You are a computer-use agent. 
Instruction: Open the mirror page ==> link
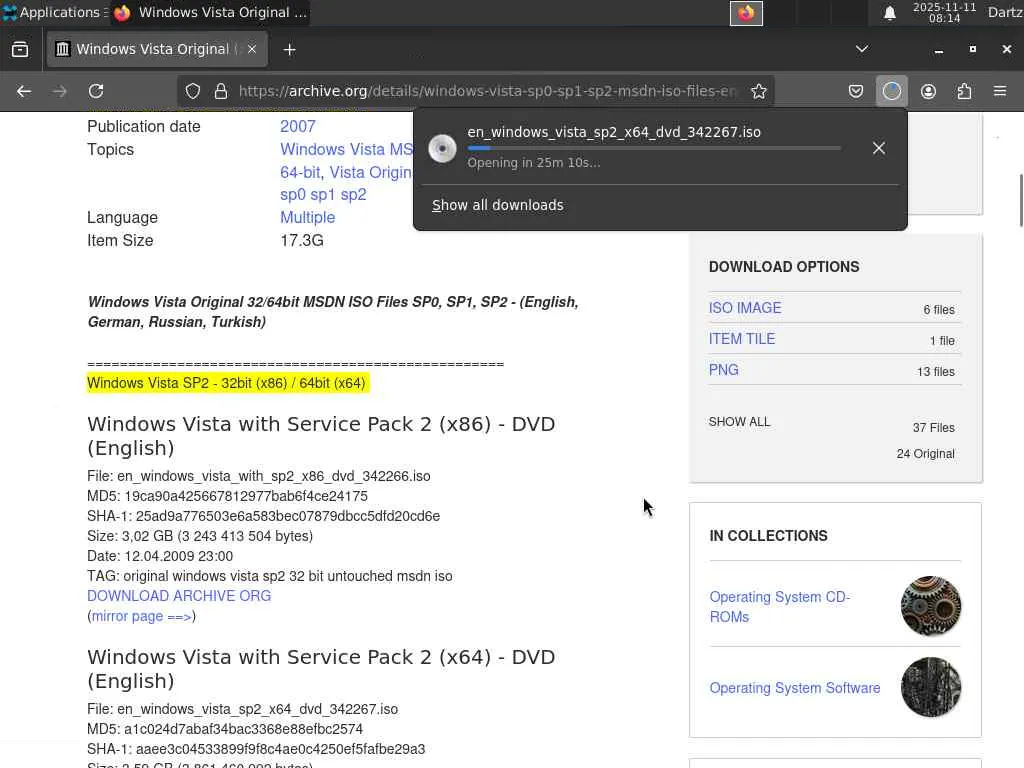click(x=142, y=616)
